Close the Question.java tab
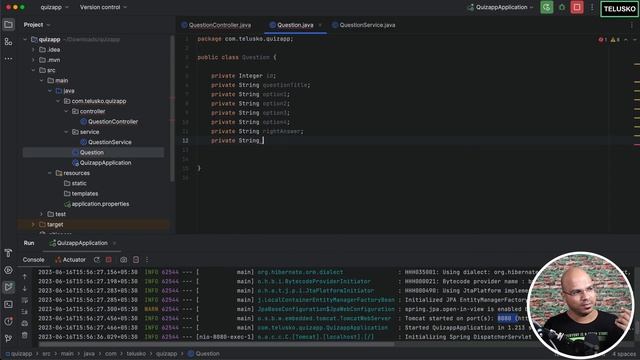Image resolution: width=640 pixels, height=360 pixels. tap(320, 25)
